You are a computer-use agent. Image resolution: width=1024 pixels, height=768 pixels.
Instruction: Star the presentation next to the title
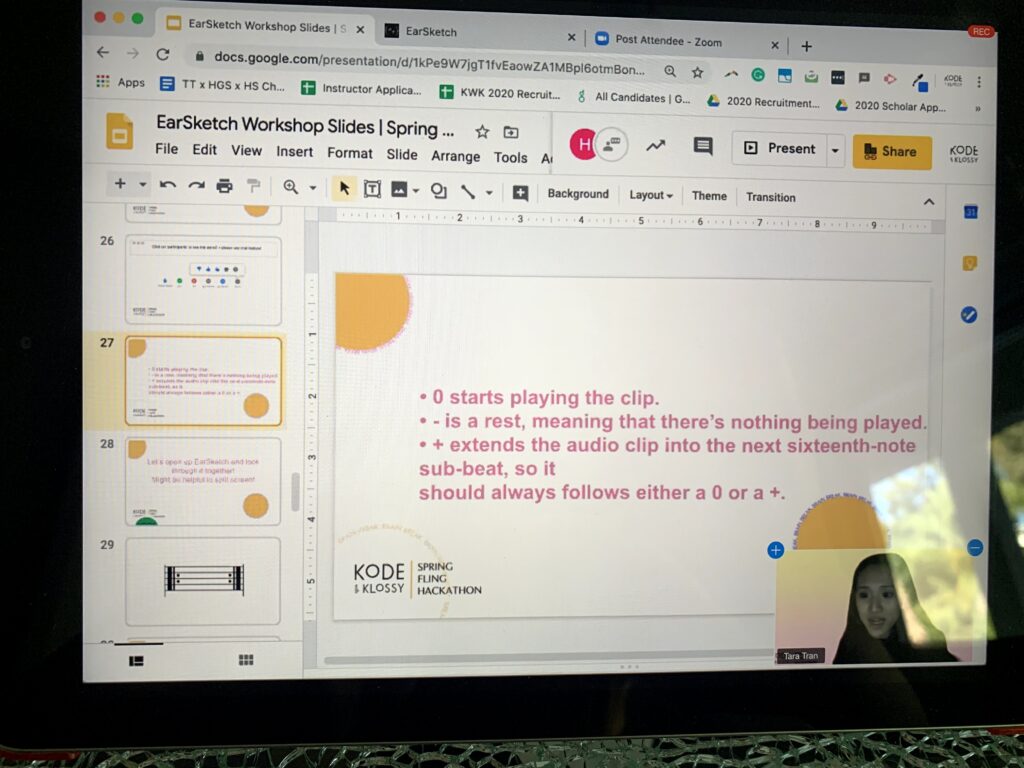click(x=482, y=132)
